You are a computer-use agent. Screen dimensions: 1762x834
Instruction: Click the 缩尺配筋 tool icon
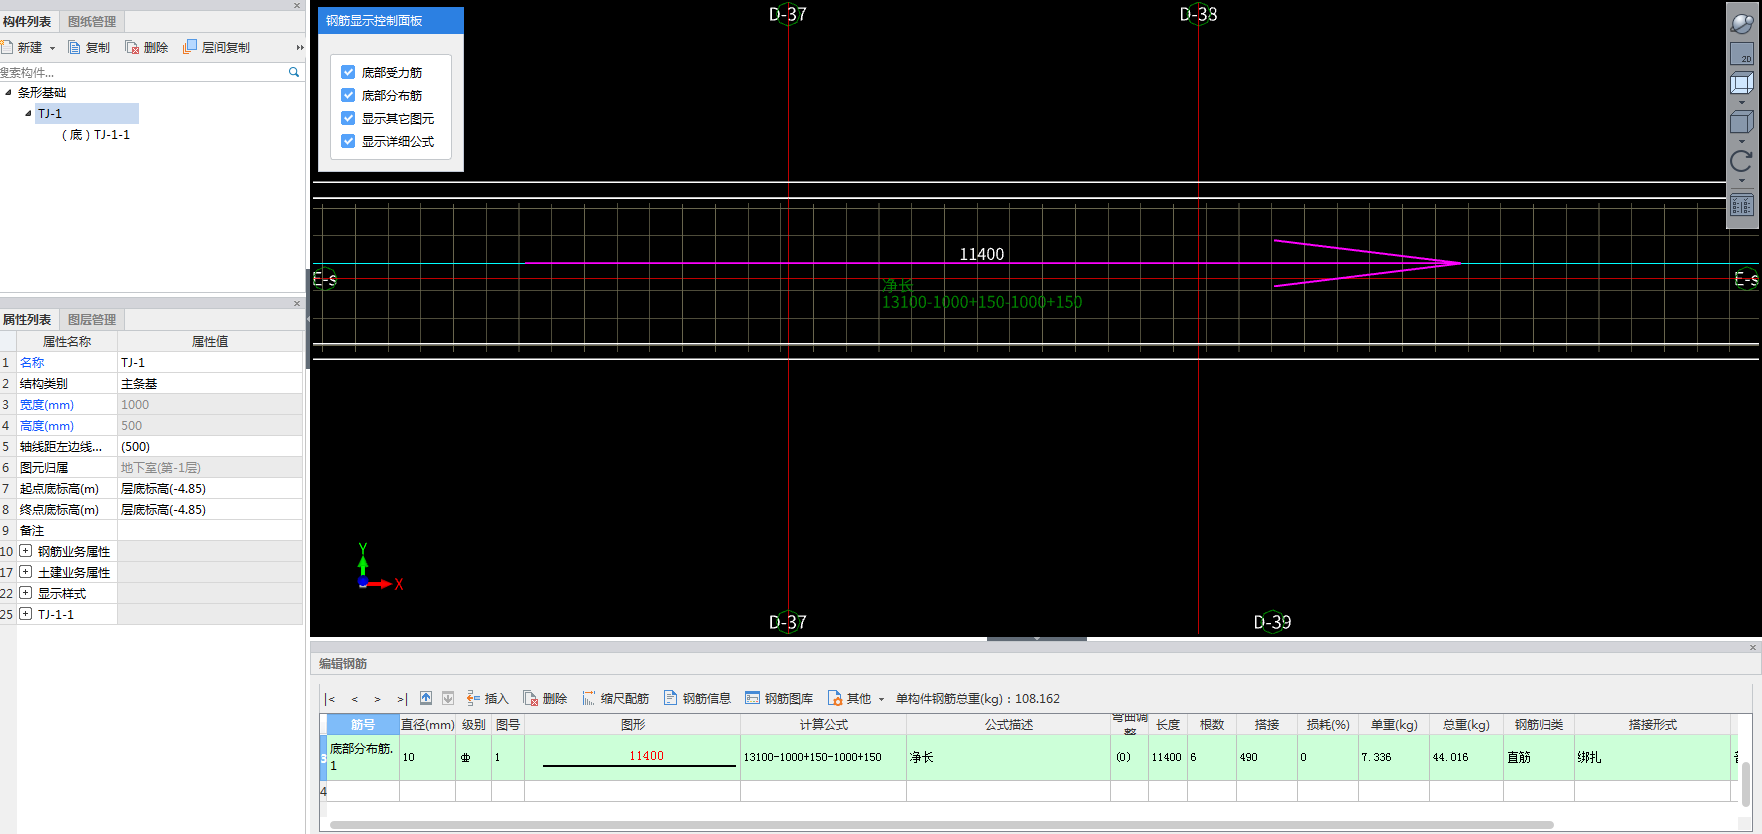[x=589, y=698]
